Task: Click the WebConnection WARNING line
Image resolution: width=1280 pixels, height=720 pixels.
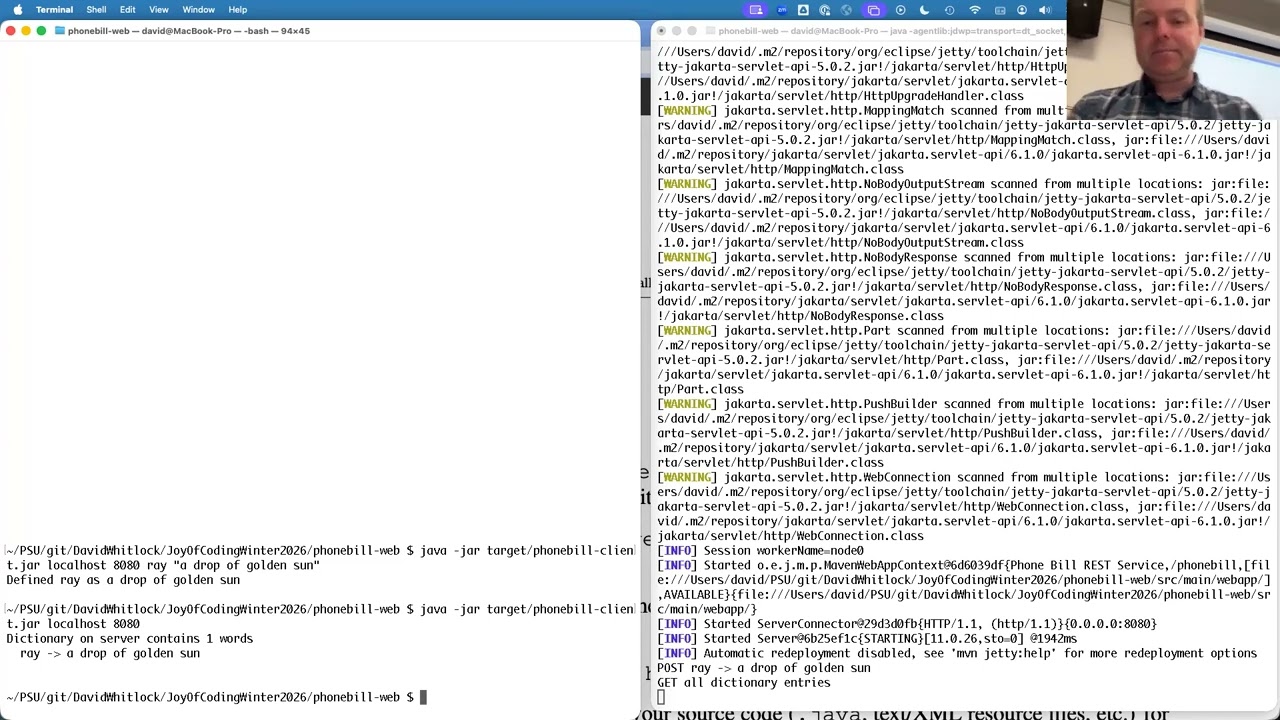Action: tap(964, 507)
